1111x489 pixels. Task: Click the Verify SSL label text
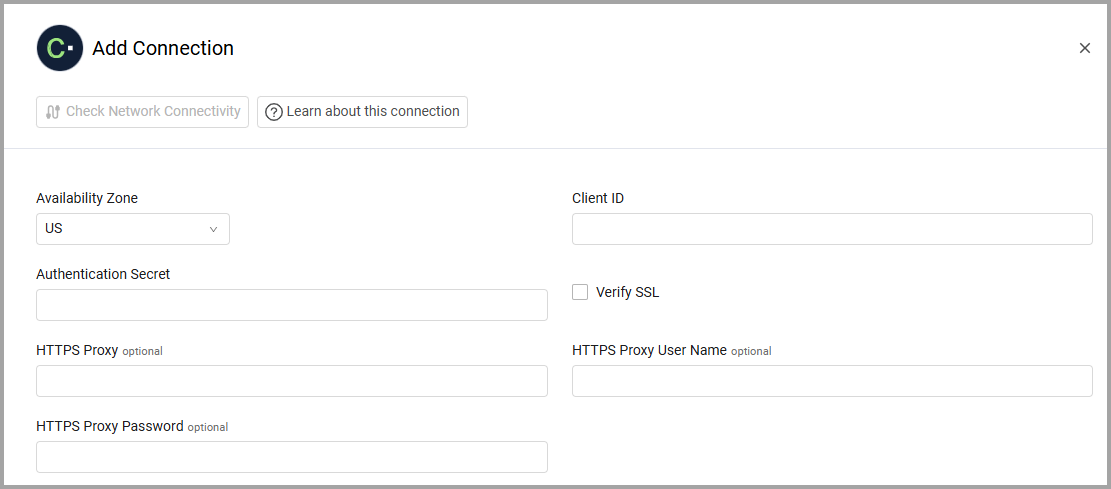(627, 292)
